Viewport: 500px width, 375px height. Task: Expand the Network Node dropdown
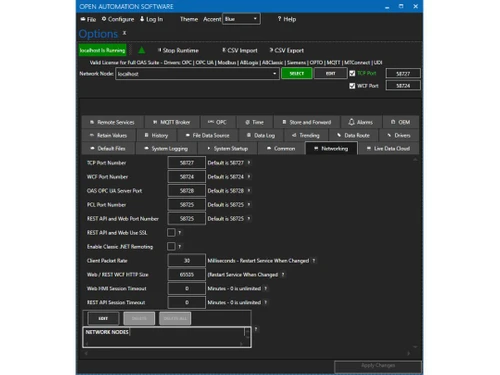[274, 74]
